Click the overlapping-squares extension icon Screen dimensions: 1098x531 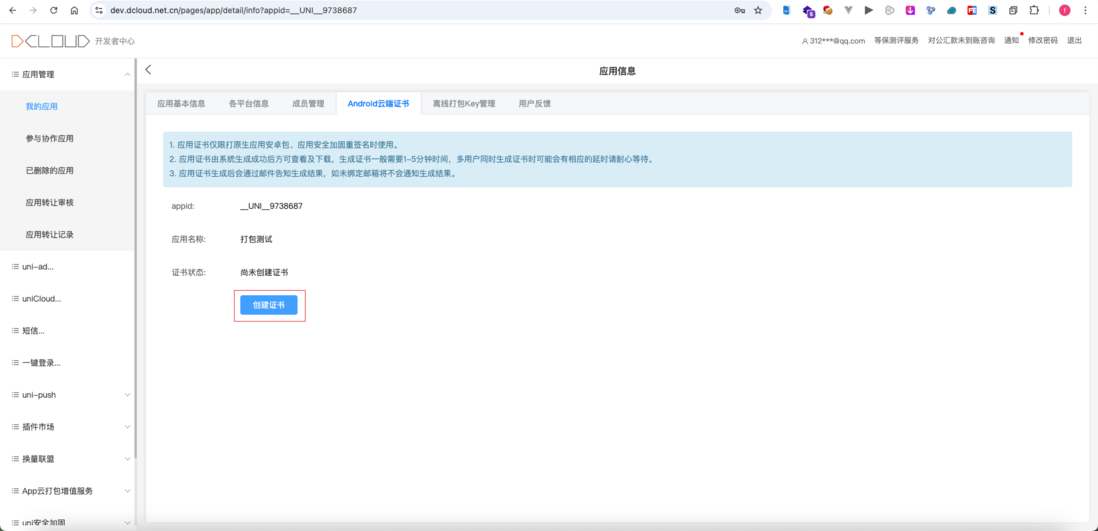click(x=1013, y=11)
